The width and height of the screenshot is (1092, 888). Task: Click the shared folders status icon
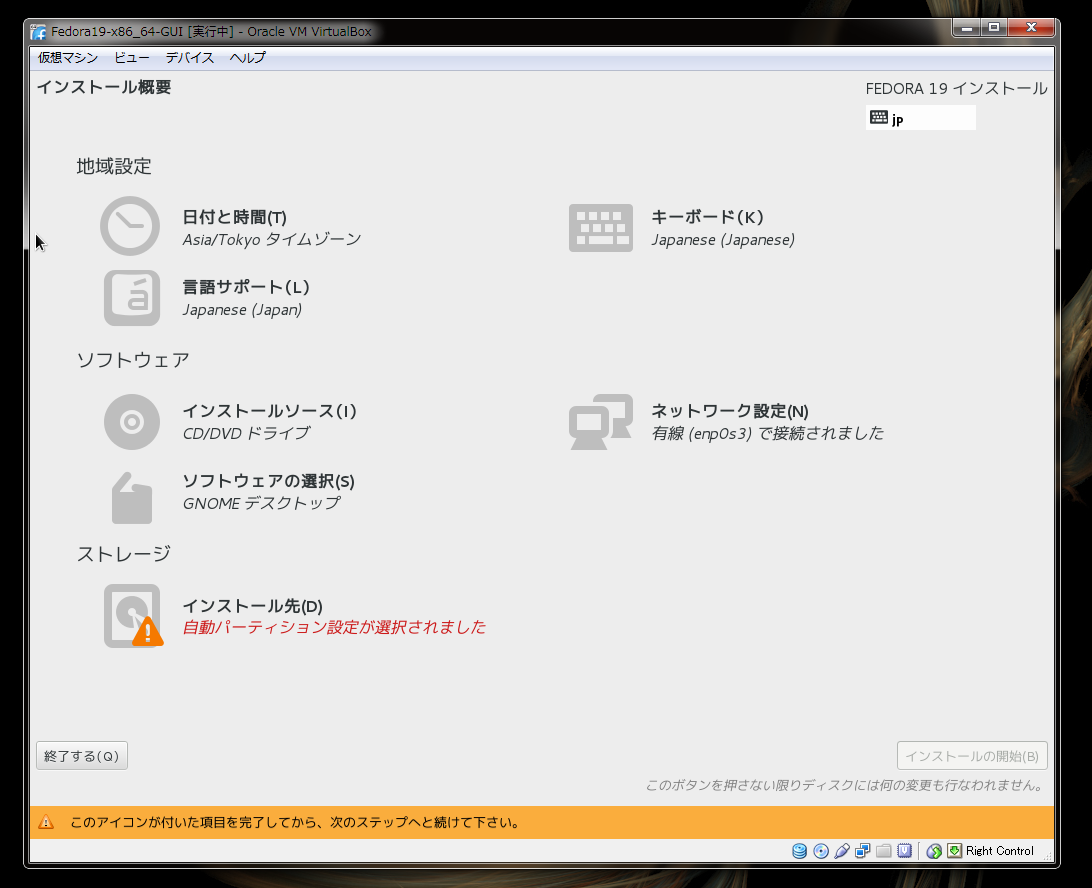(884, 851)
